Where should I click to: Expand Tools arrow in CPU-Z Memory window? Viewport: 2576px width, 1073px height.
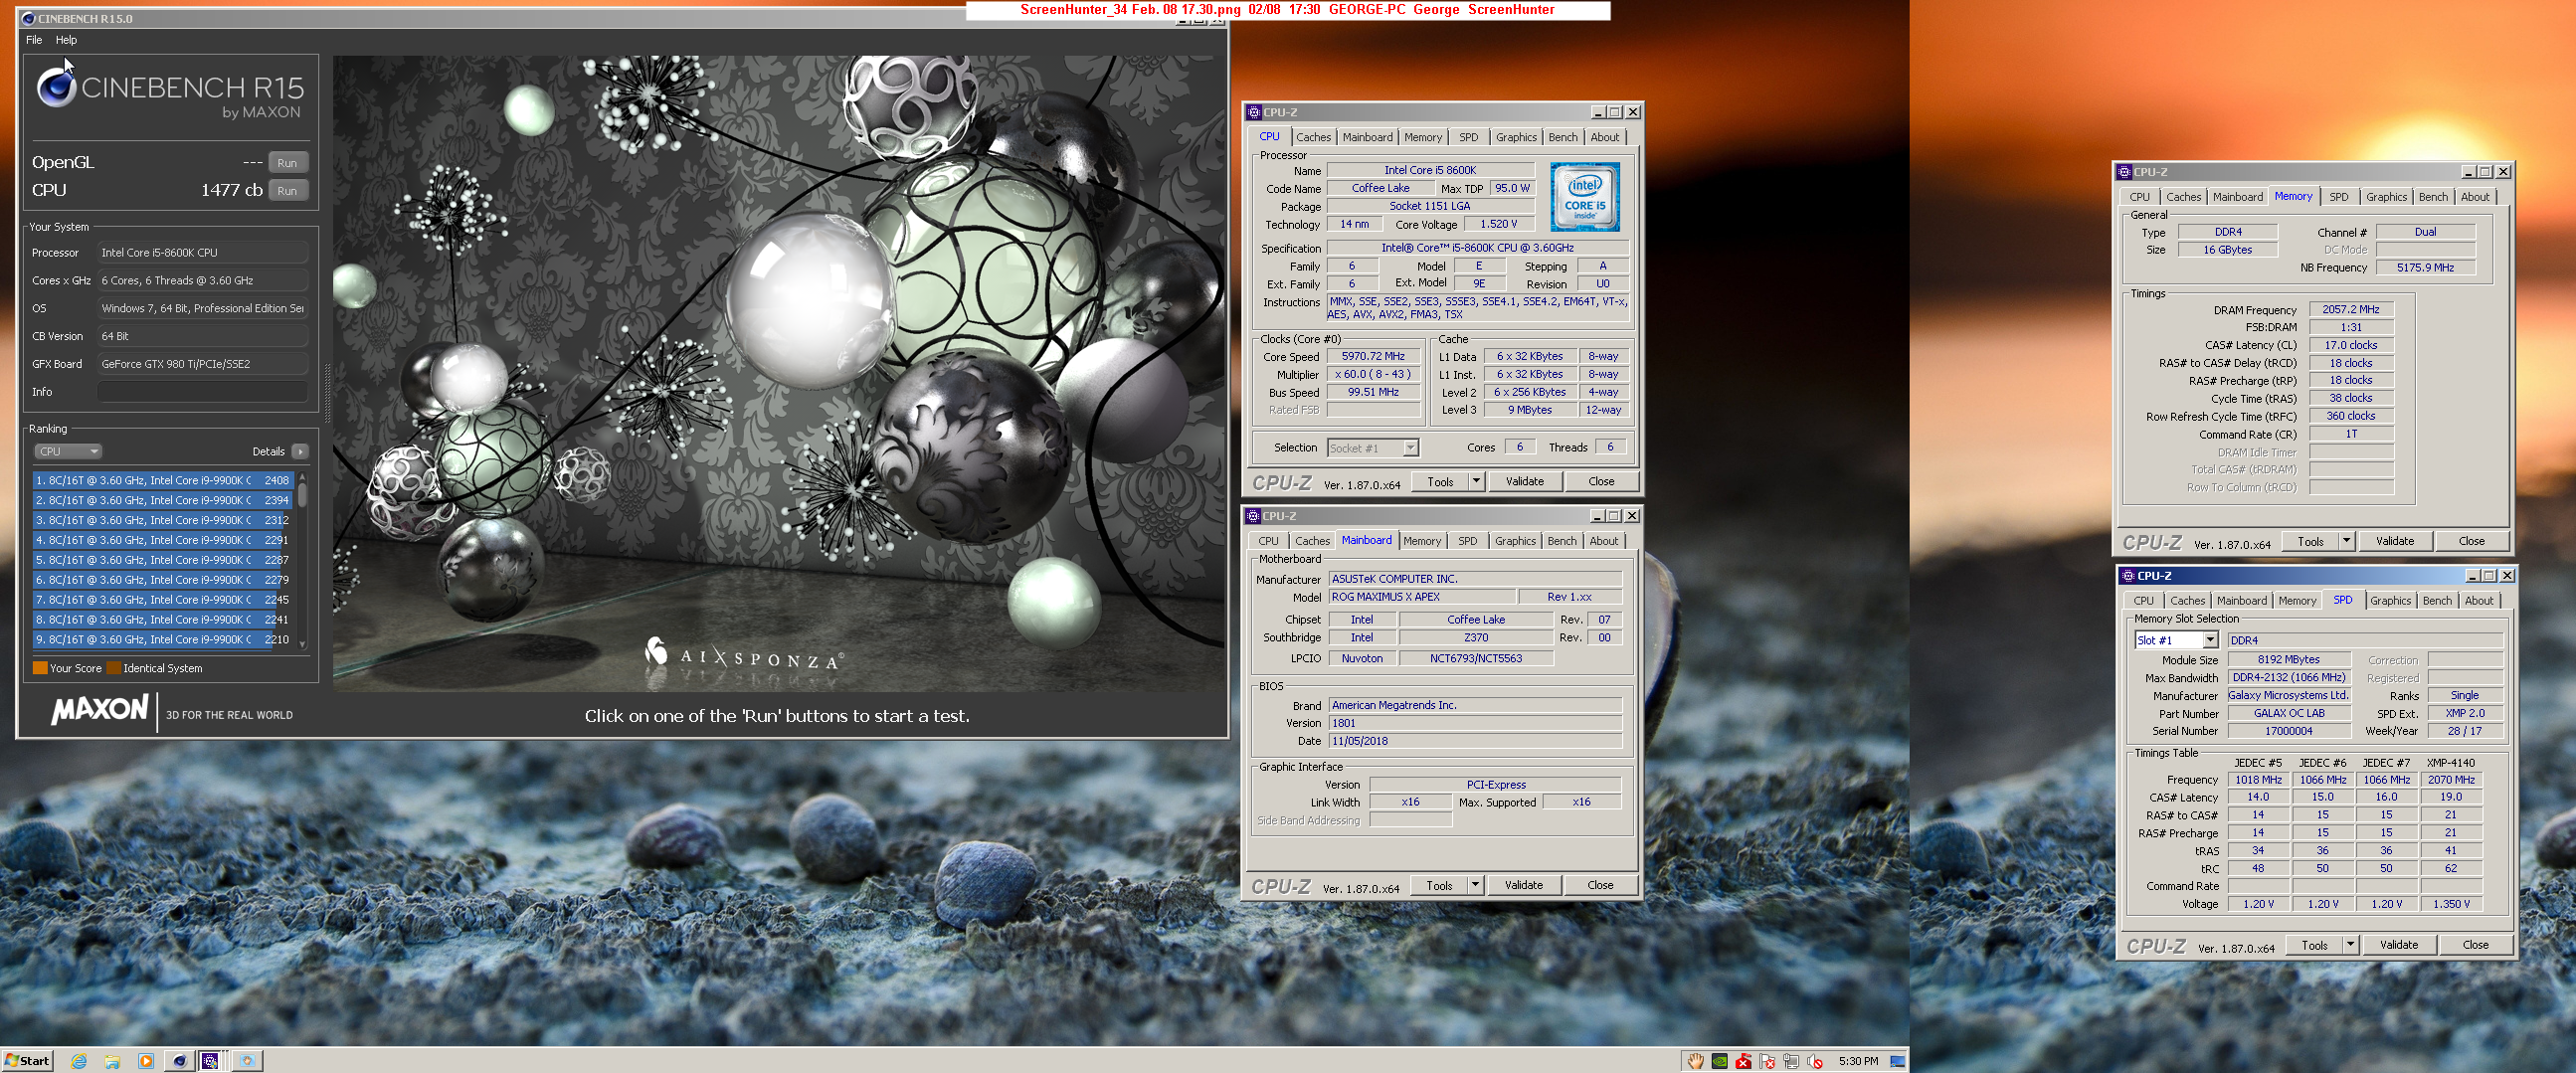click(2346, 541)
